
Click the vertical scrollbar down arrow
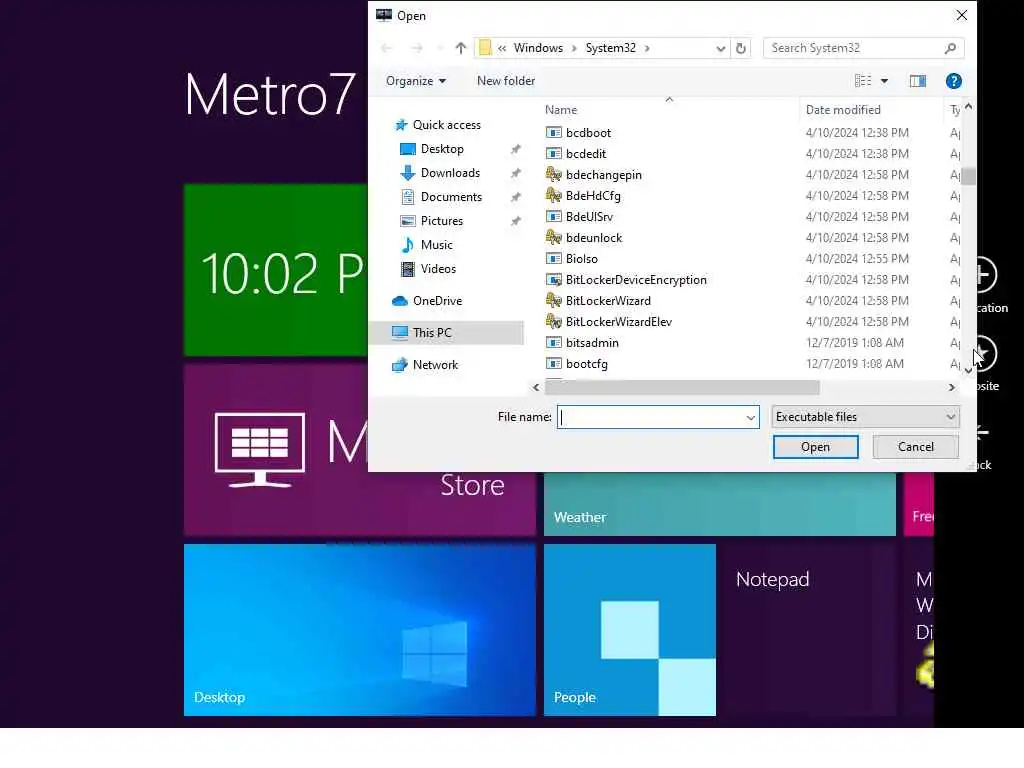[x=968, y=370]
